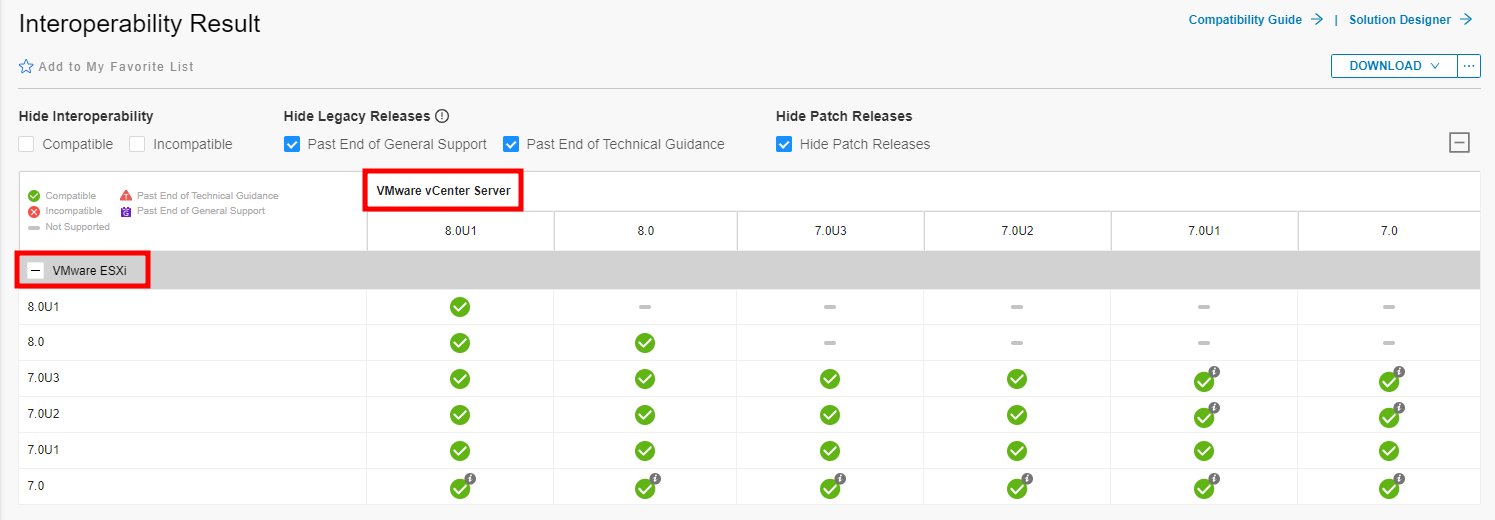Select the ESXi 8.0 row label
This screenshot has height=520, width=1495.
point(36,342)
